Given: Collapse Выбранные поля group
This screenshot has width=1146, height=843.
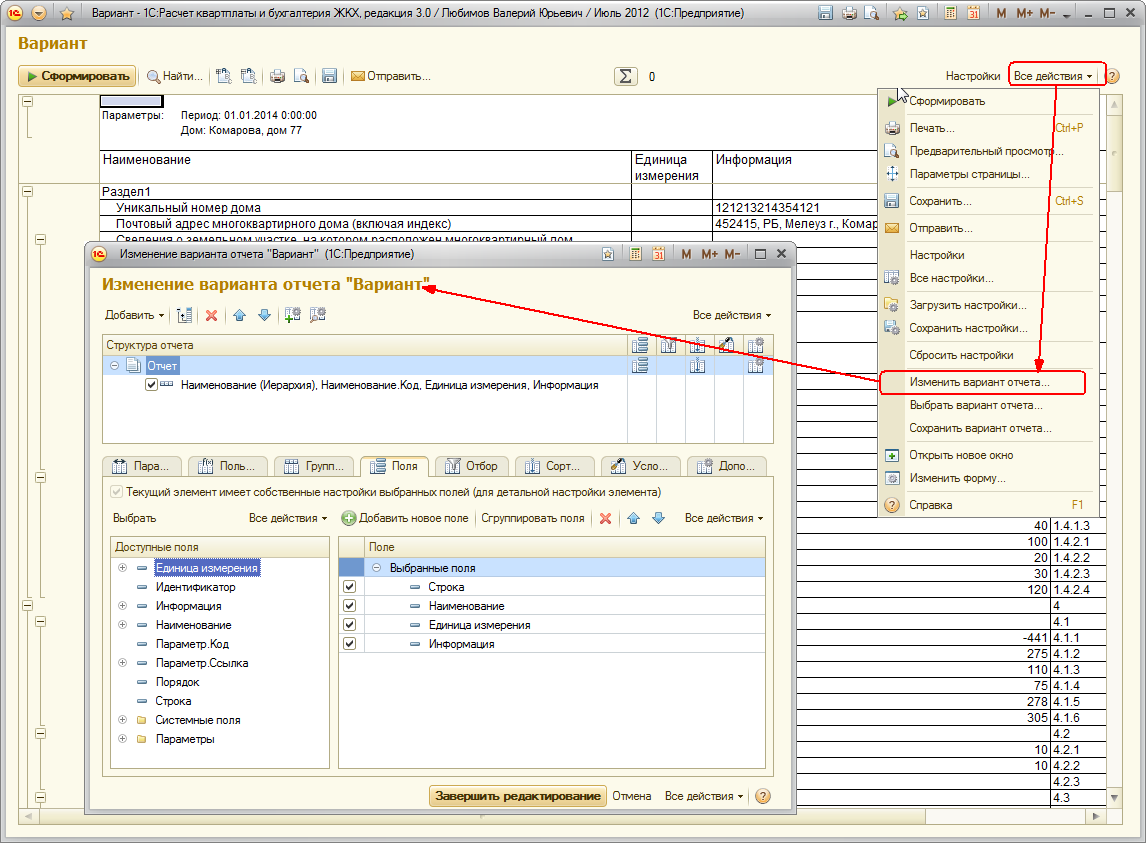Looking at the screenshot, I should tap(376, 568).
